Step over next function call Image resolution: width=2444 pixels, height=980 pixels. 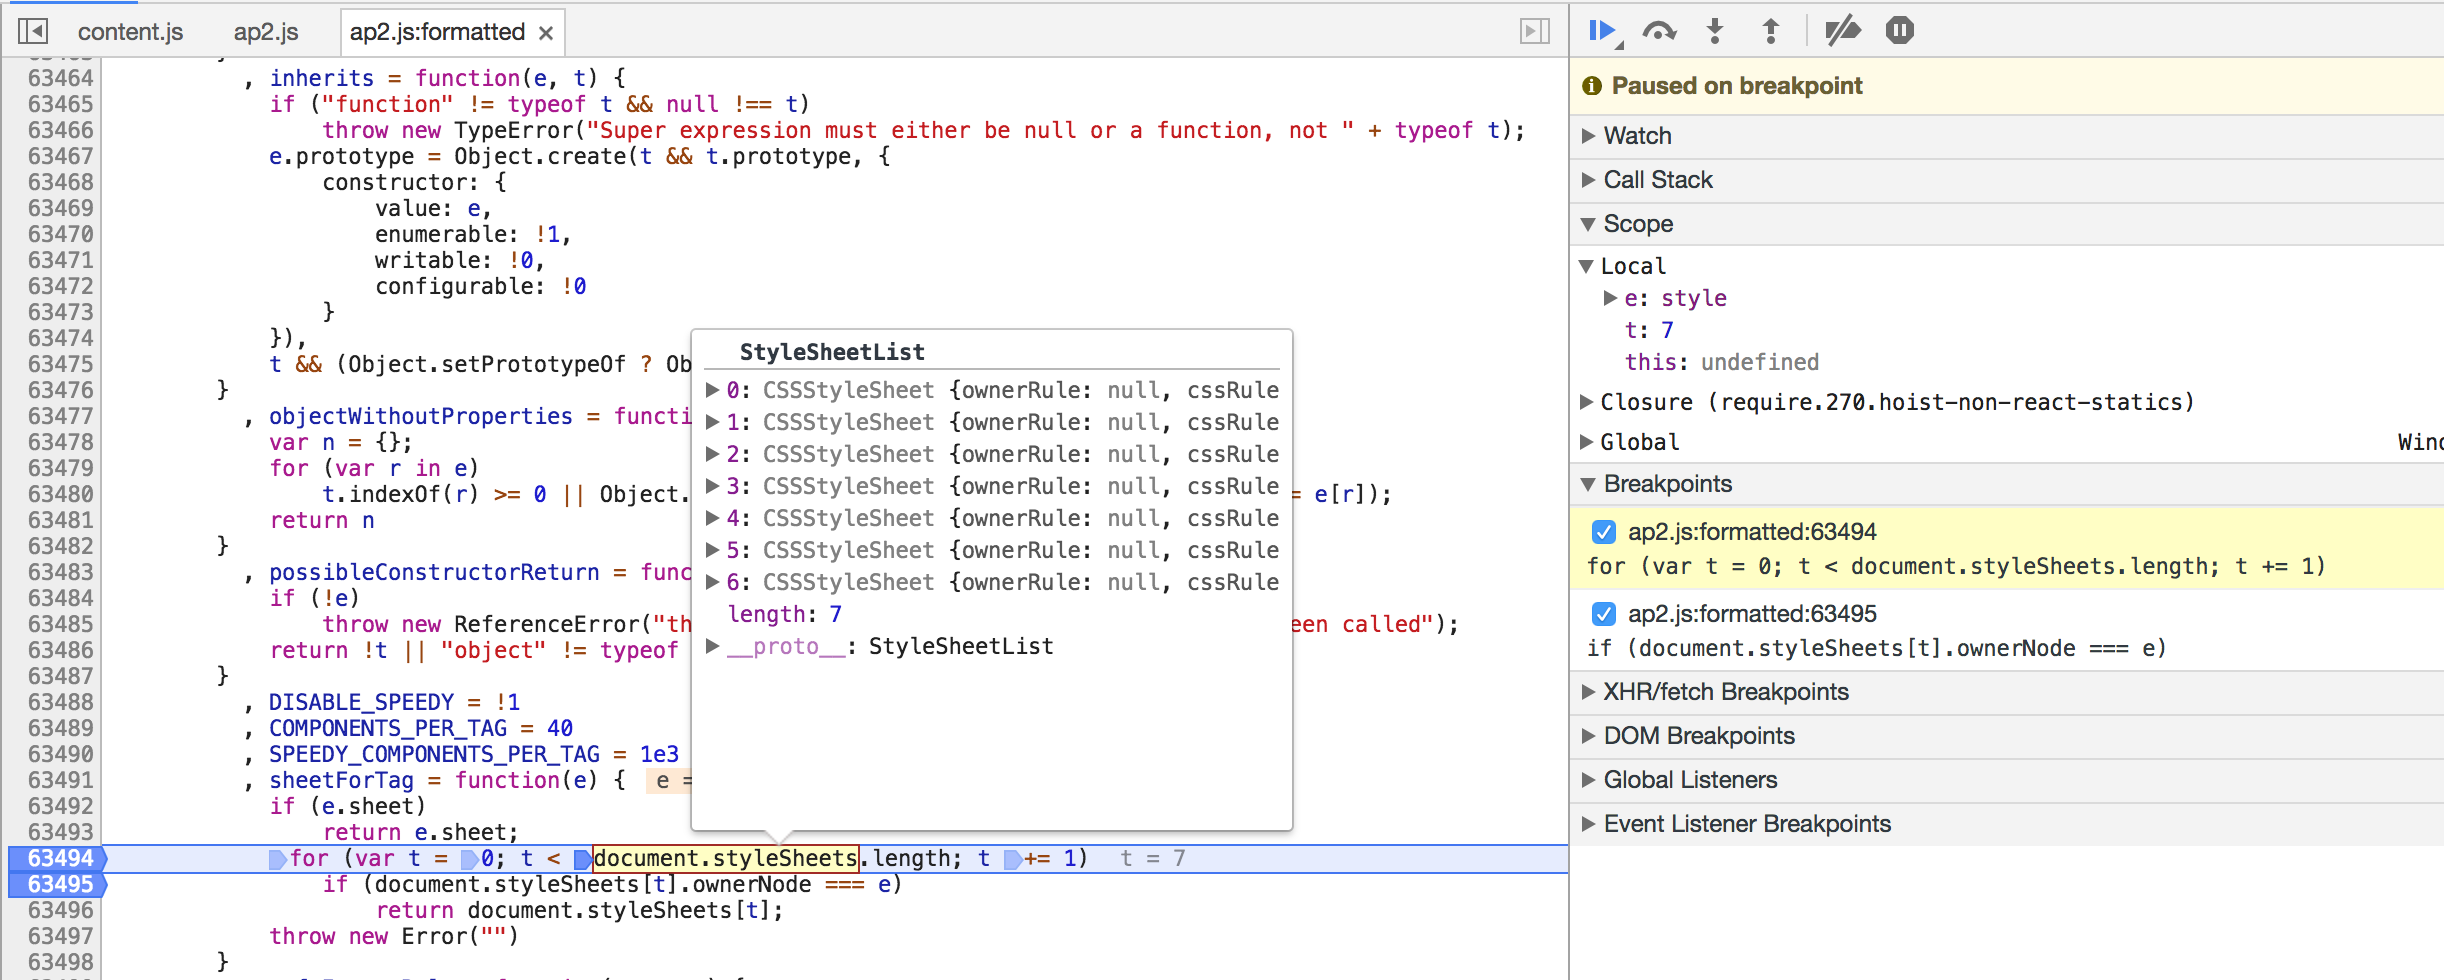pyautogui.click(x=1659, y=30)
